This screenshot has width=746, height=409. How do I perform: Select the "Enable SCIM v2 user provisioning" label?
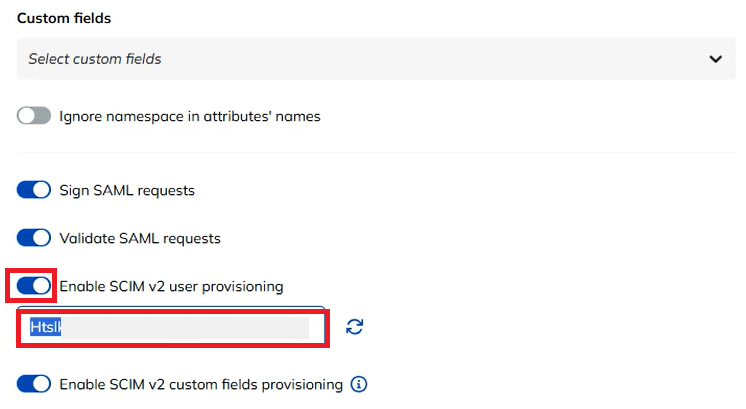171,286
